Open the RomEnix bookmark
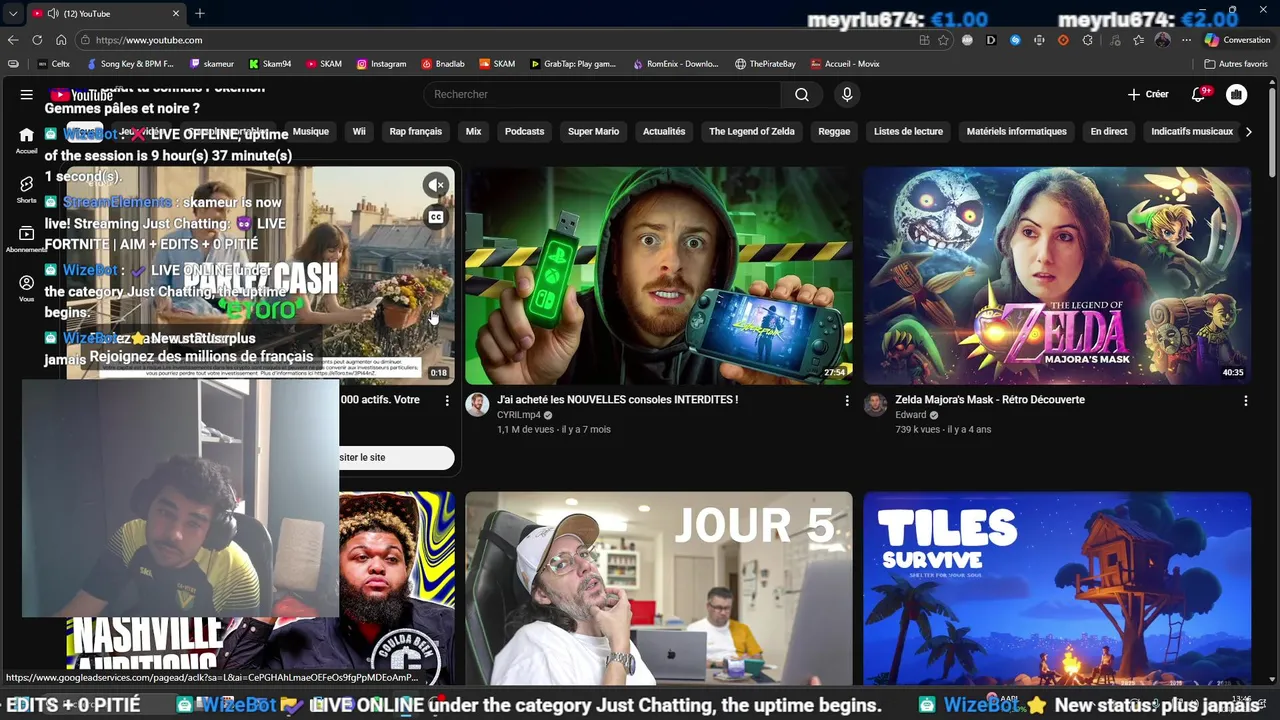Viewport: 1280px width, 720px height. [676, 64]
